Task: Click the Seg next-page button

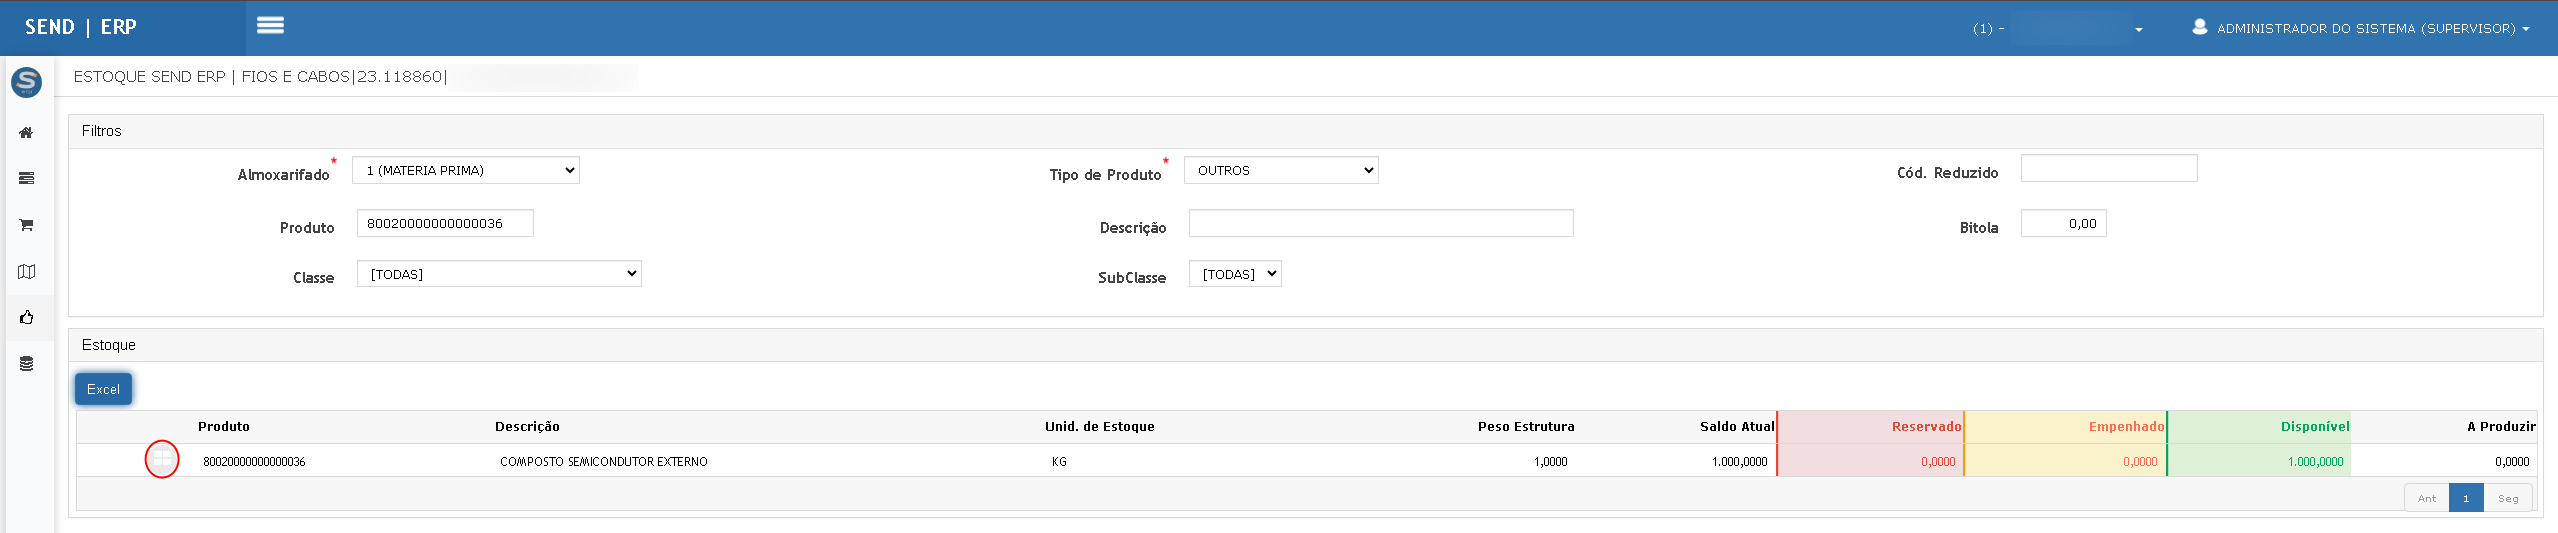Action: tap(2508, 498)
